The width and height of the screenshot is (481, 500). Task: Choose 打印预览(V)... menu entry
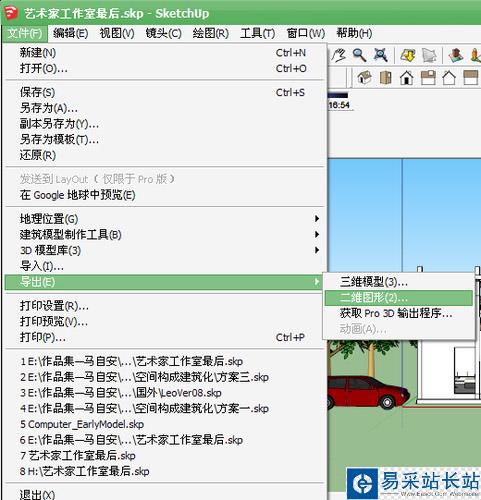pyautogui.click(x=164, y=321)
